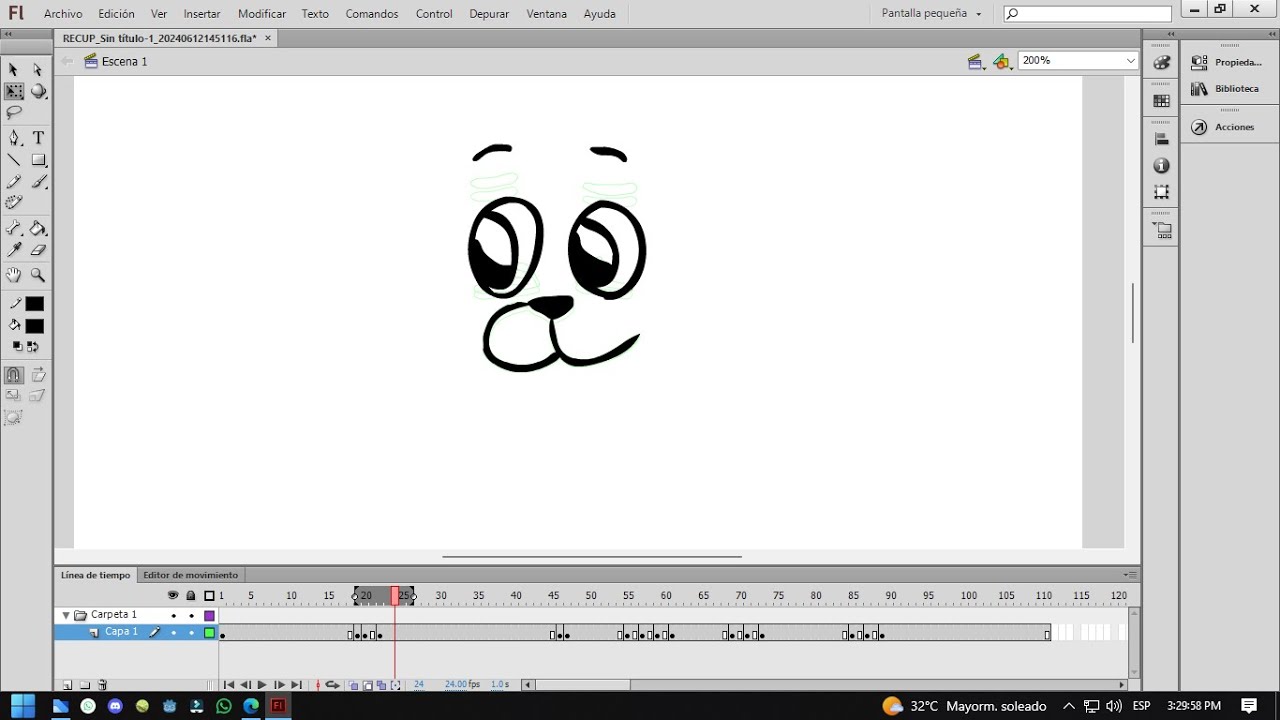
Task: Select the Hand tool
Action: [x=14, y=275]
